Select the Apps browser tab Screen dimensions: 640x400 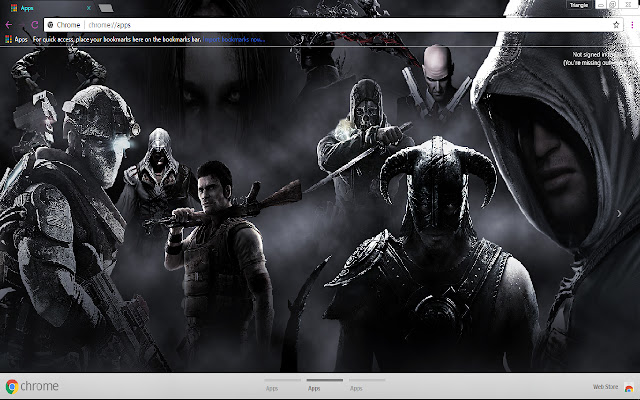point(51,8)
